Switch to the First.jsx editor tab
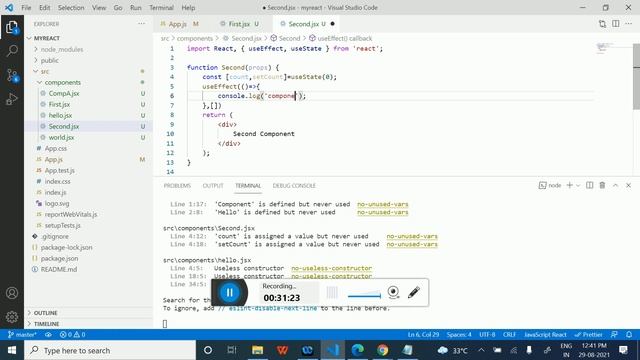The width and height of the screenshot is (640, 360). pos(239,24)
